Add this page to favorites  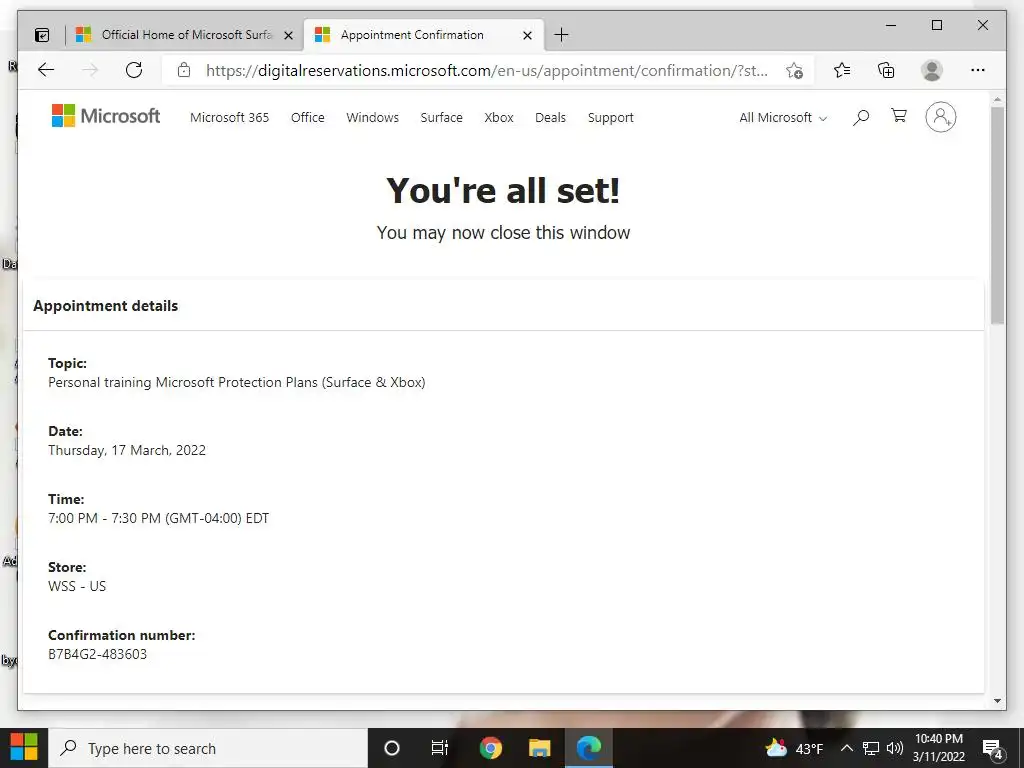tap(794, 71)
